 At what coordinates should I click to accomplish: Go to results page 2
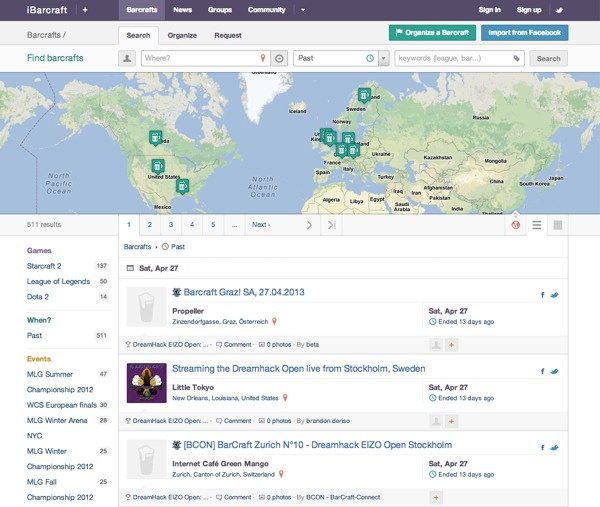pyautogui.click(x=150, y=225)
